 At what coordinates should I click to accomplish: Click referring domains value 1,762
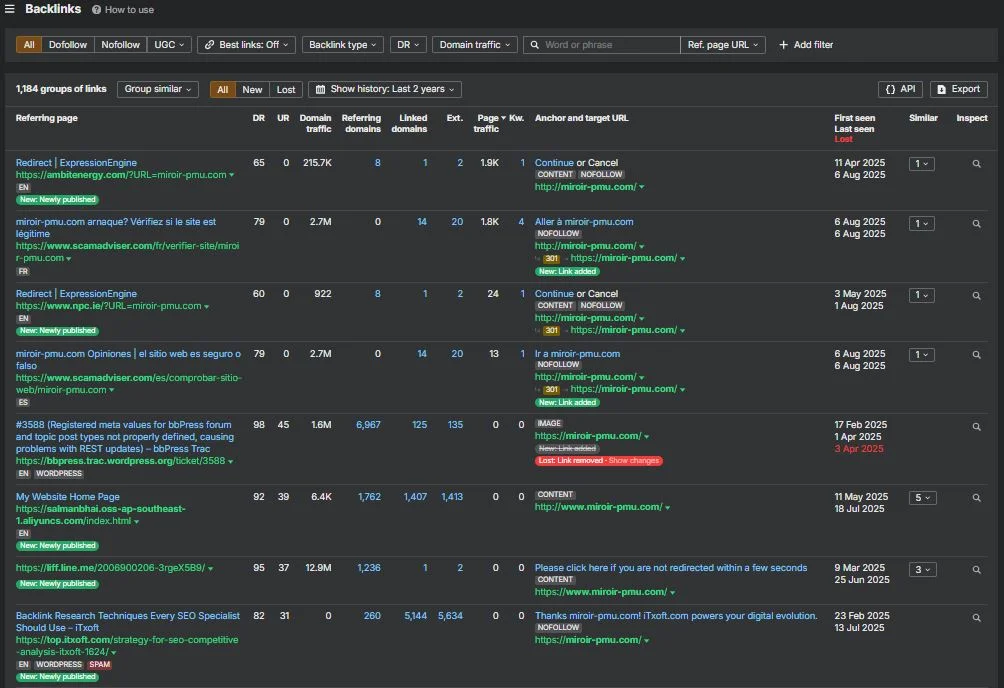point(369,496)
